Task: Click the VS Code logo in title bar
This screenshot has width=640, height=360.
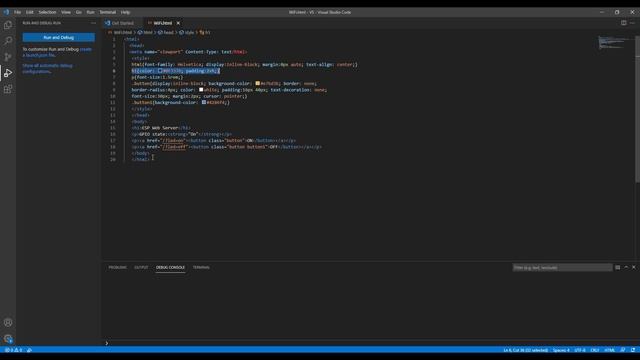Action: pos(6,12)
